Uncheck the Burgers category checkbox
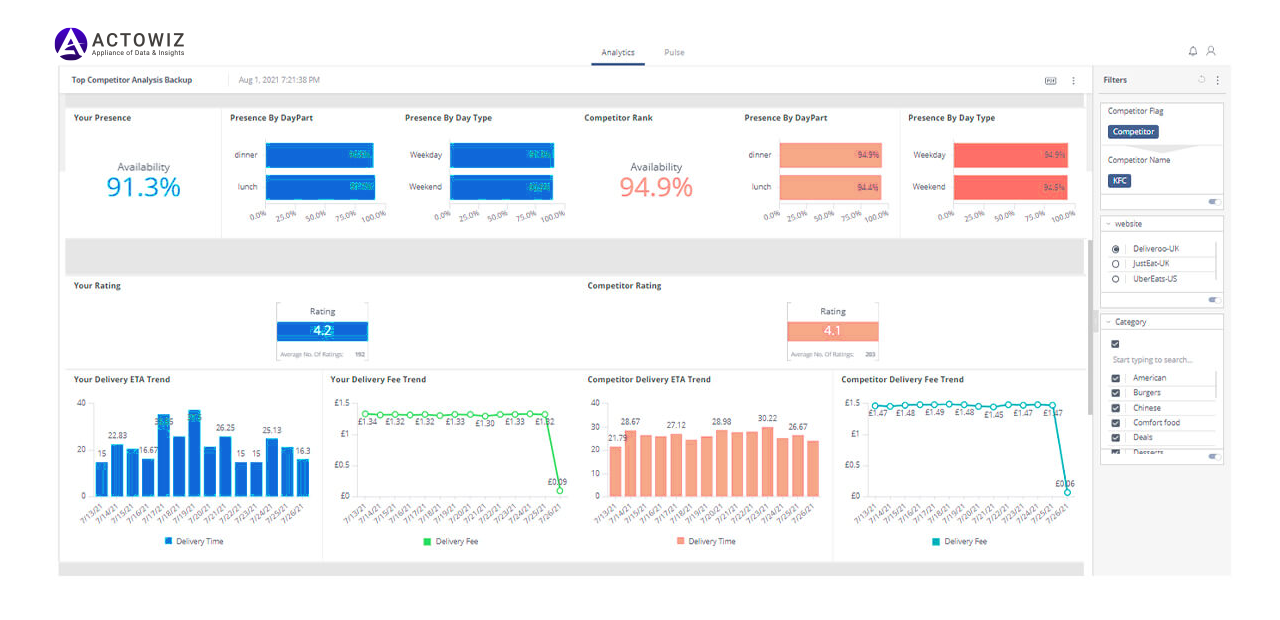 coord(1116,393)
